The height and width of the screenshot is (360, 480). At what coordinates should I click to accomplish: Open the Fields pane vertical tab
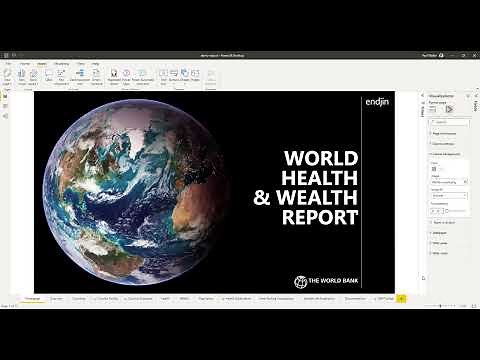[x=476, y=106]
